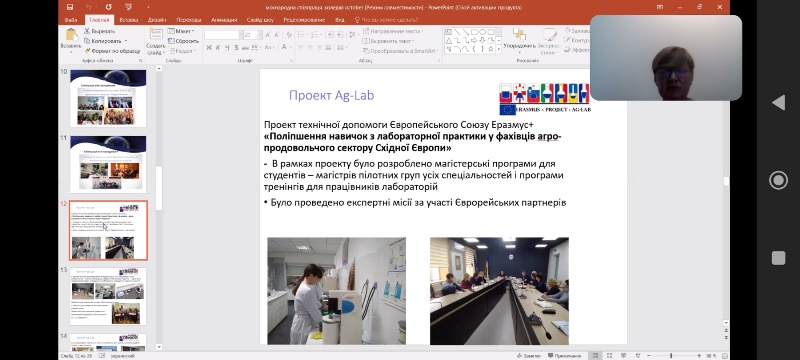Click the New Slide (Создать слайд) button
This screenshot has width=800, height=360.
(156, 41)
